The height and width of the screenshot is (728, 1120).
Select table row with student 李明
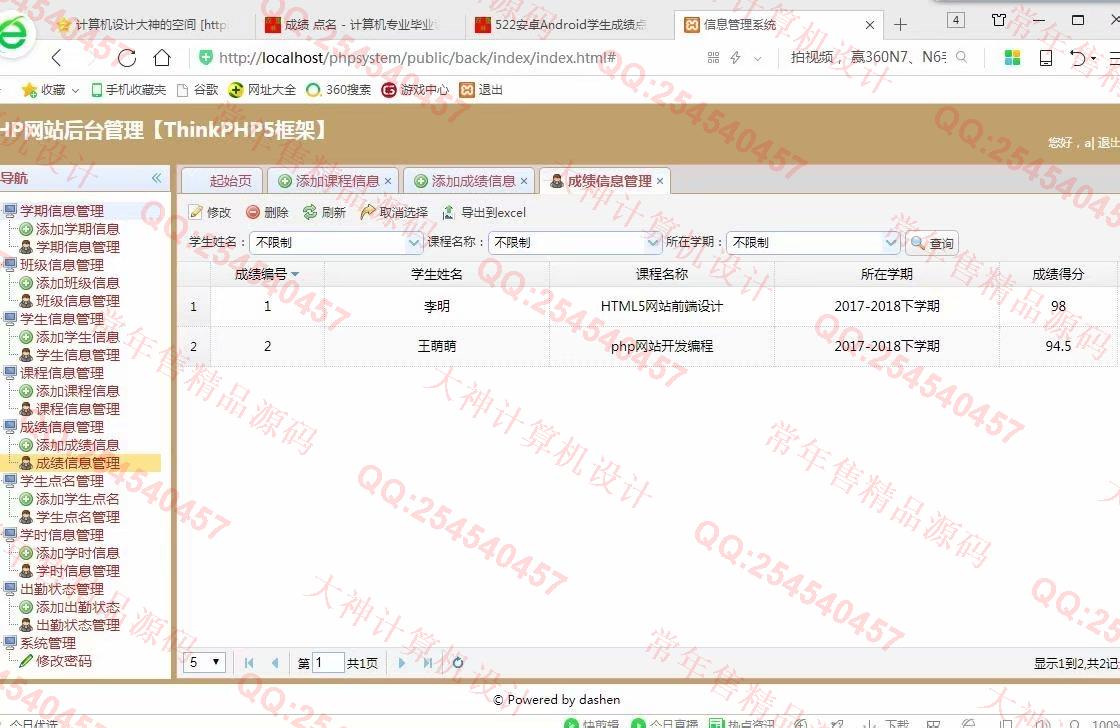(649, 306)
